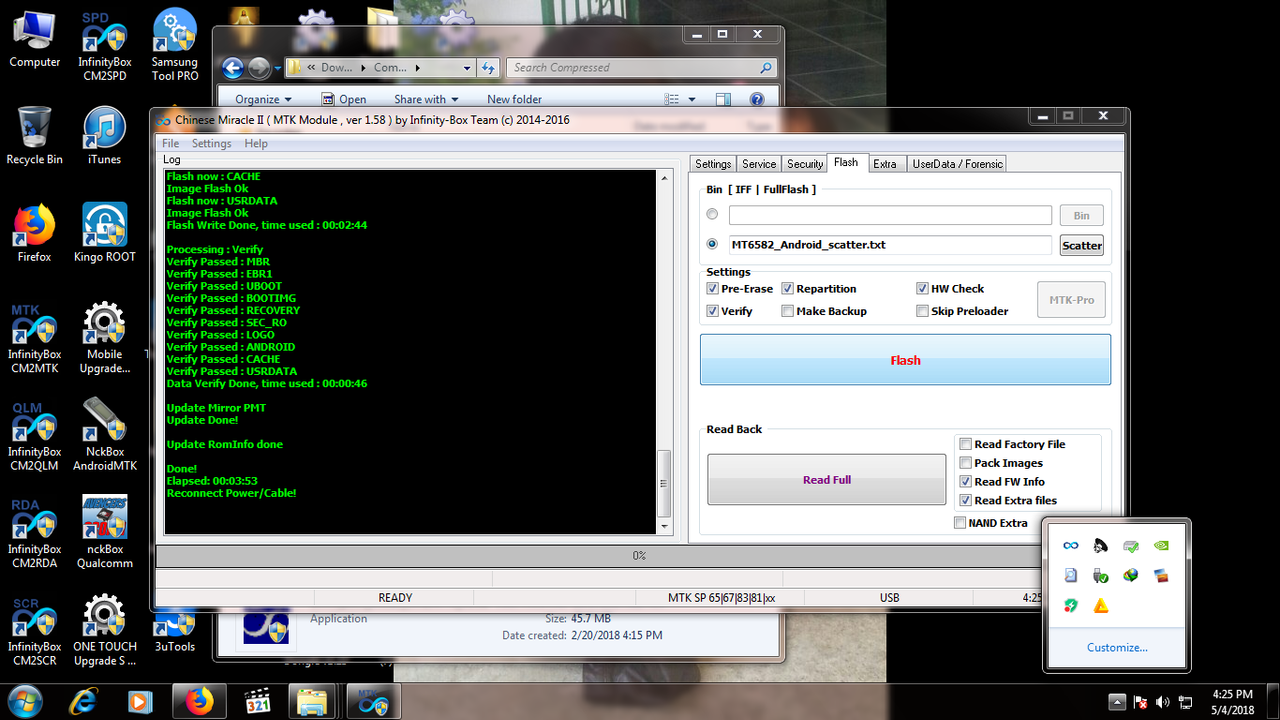
Task: Open the Organize dropdown in Explorer
Action: (262, 99)
